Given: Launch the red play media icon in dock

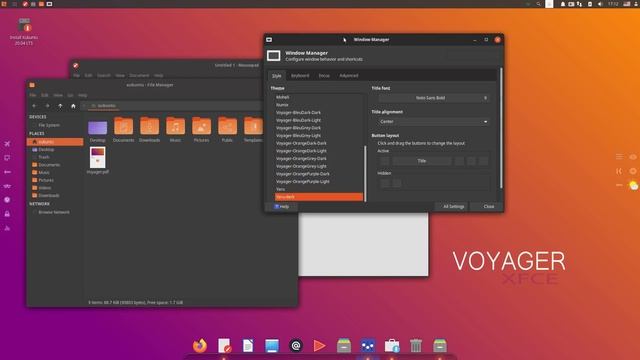Looking at the screenshot, I should coord(320,346).
